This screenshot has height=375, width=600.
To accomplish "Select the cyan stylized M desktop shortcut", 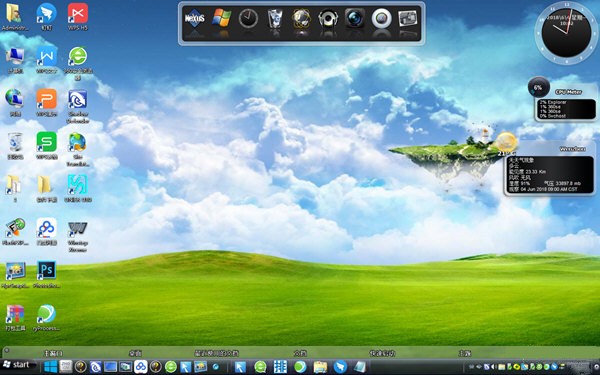I will pyautogui.click(x=78, y=185).
